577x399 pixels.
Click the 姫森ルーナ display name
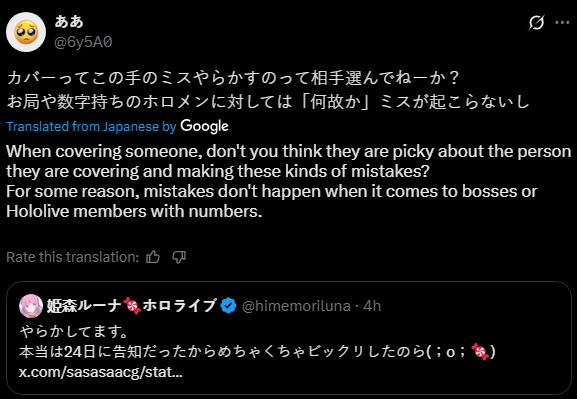[x=131, y=306]
